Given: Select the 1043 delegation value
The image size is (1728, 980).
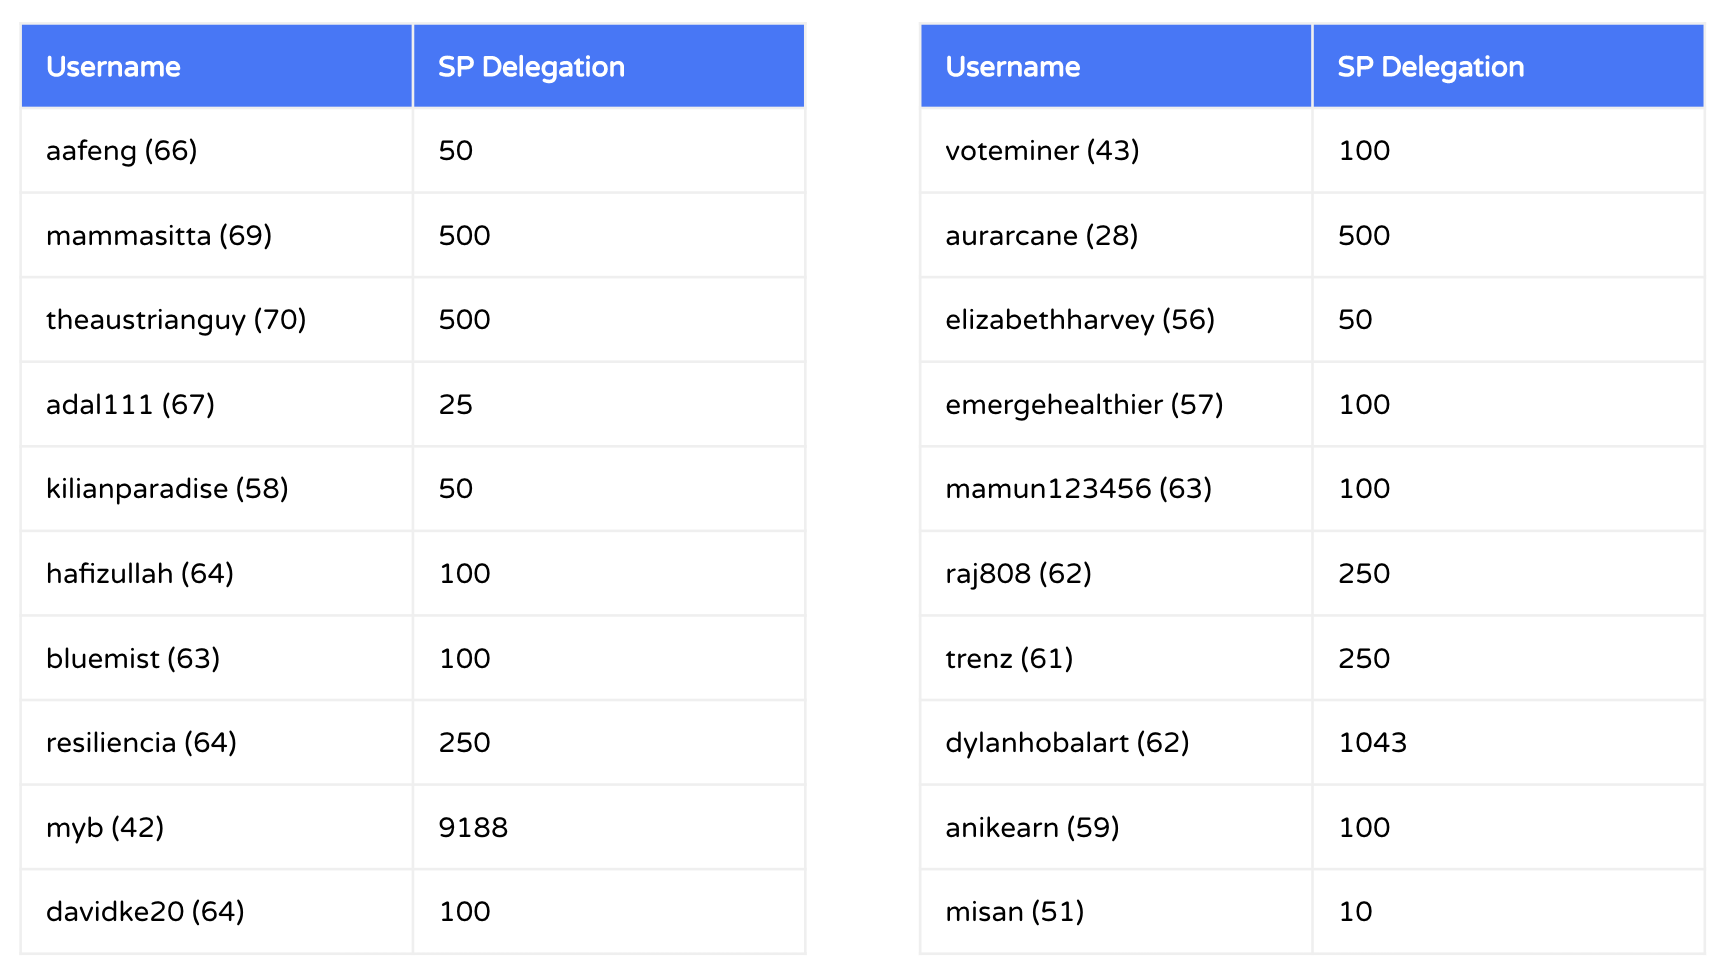Looking at the screenshot, I should point(1372,743).
